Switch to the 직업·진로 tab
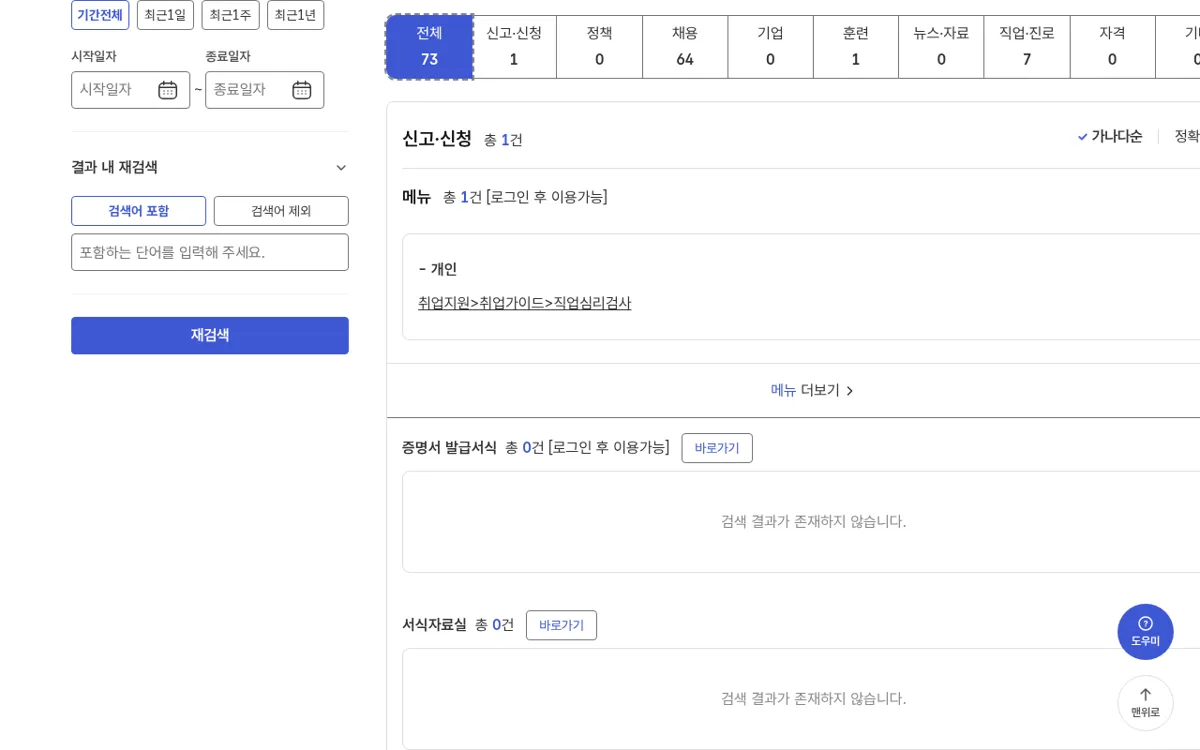This screenshot has width=1200, height=750. click(1027, 46)
